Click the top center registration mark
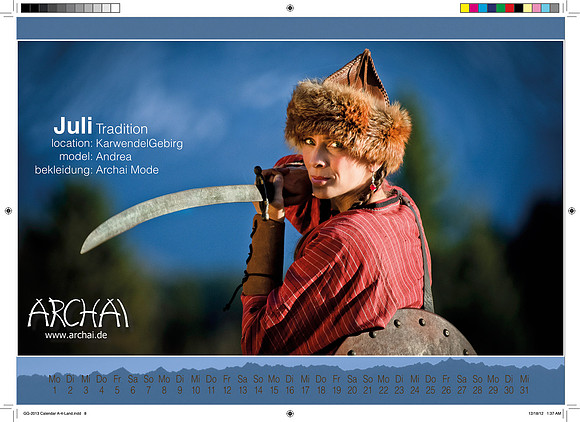The image size is (580, 422). [x=290, y=8]
